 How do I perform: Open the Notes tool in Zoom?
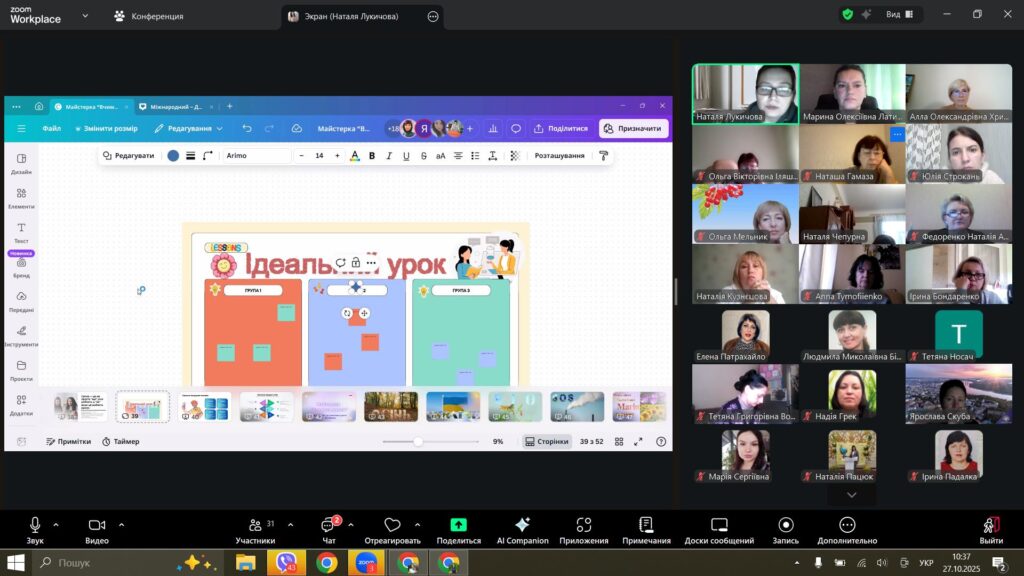tap(646, 525)
